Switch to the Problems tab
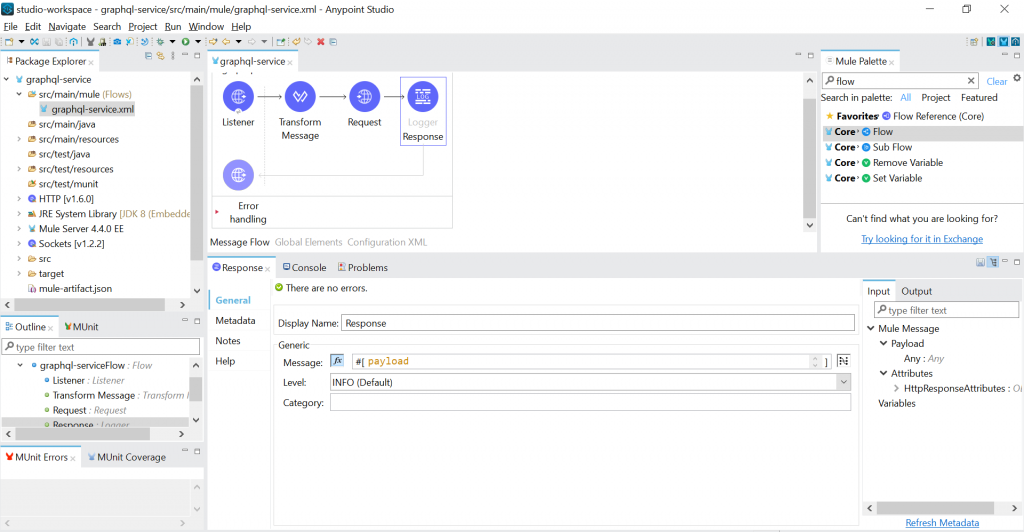Viewport: 1024px width, 532px height. pyautogui.click(x=362, y=268)
